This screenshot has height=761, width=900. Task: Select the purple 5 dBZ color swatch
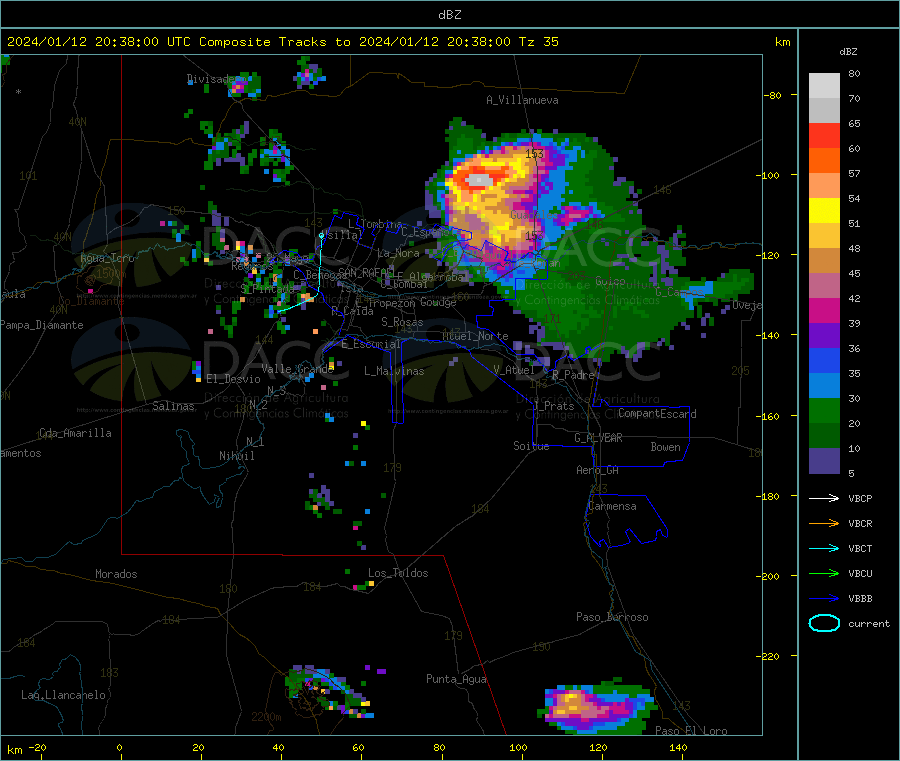tap(824, 461)
